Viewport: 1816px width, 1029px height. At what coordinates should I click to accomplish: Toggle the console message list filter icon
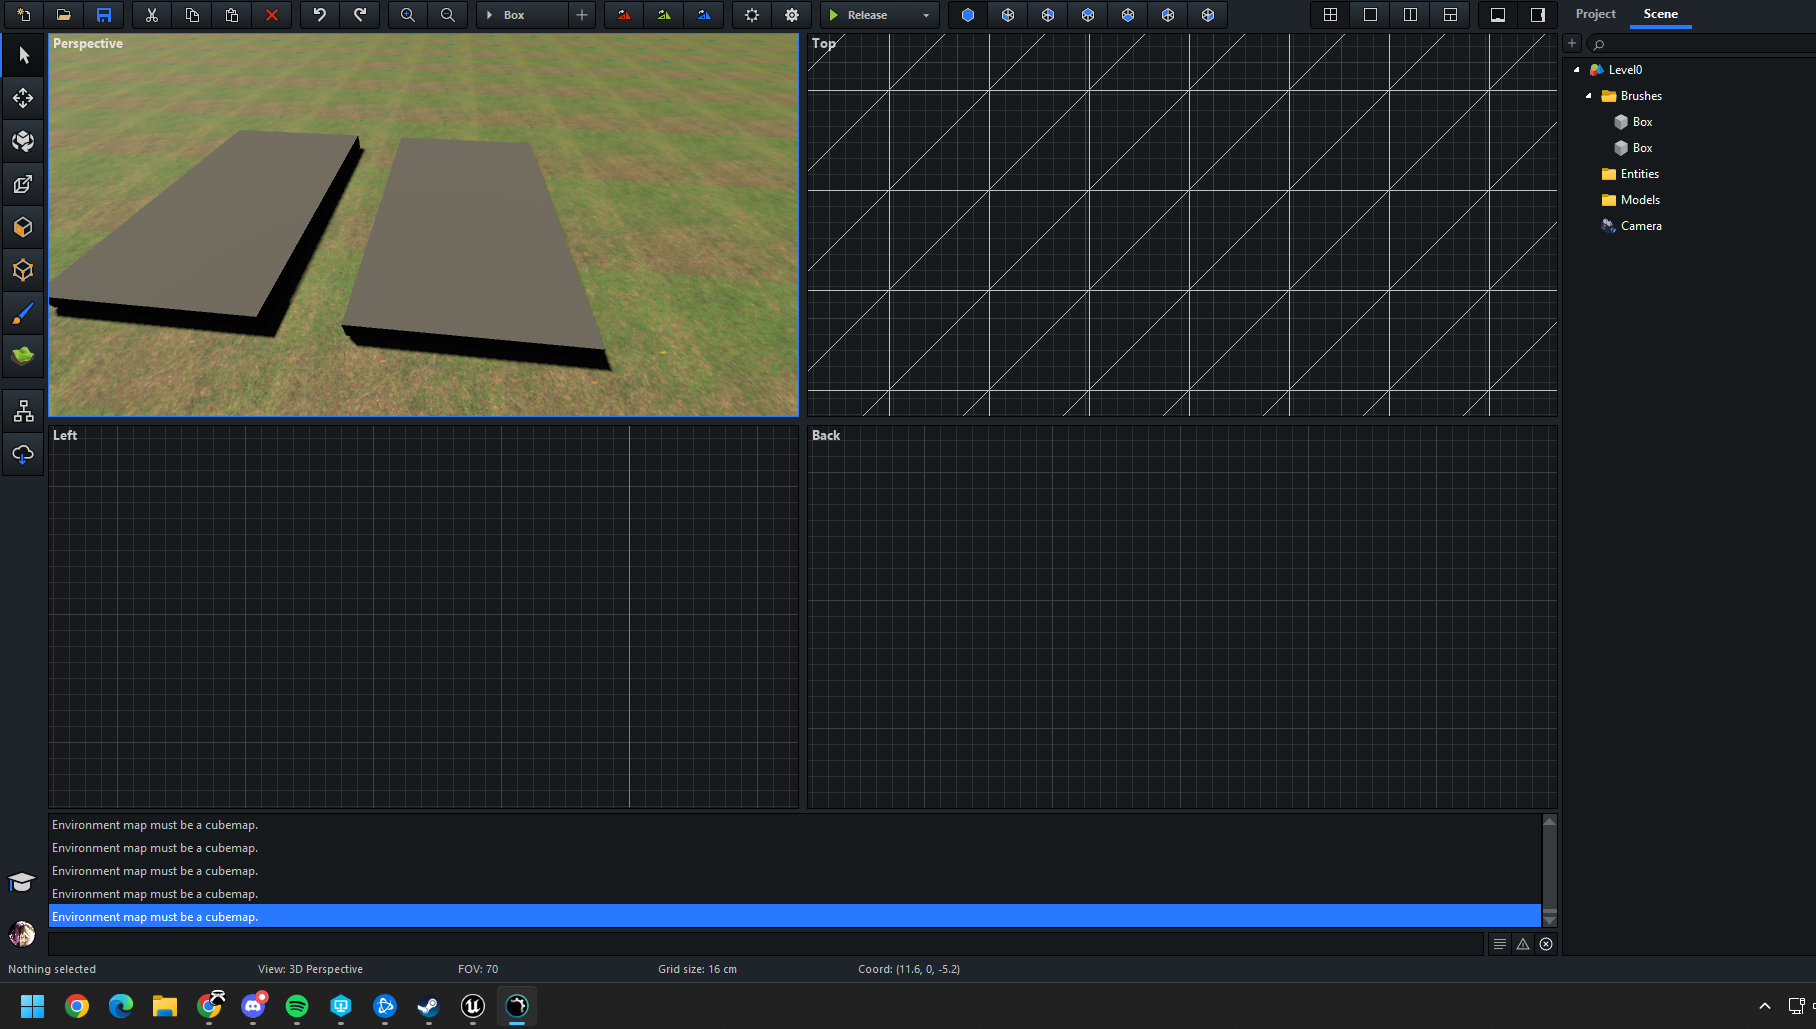[1499, 944]
